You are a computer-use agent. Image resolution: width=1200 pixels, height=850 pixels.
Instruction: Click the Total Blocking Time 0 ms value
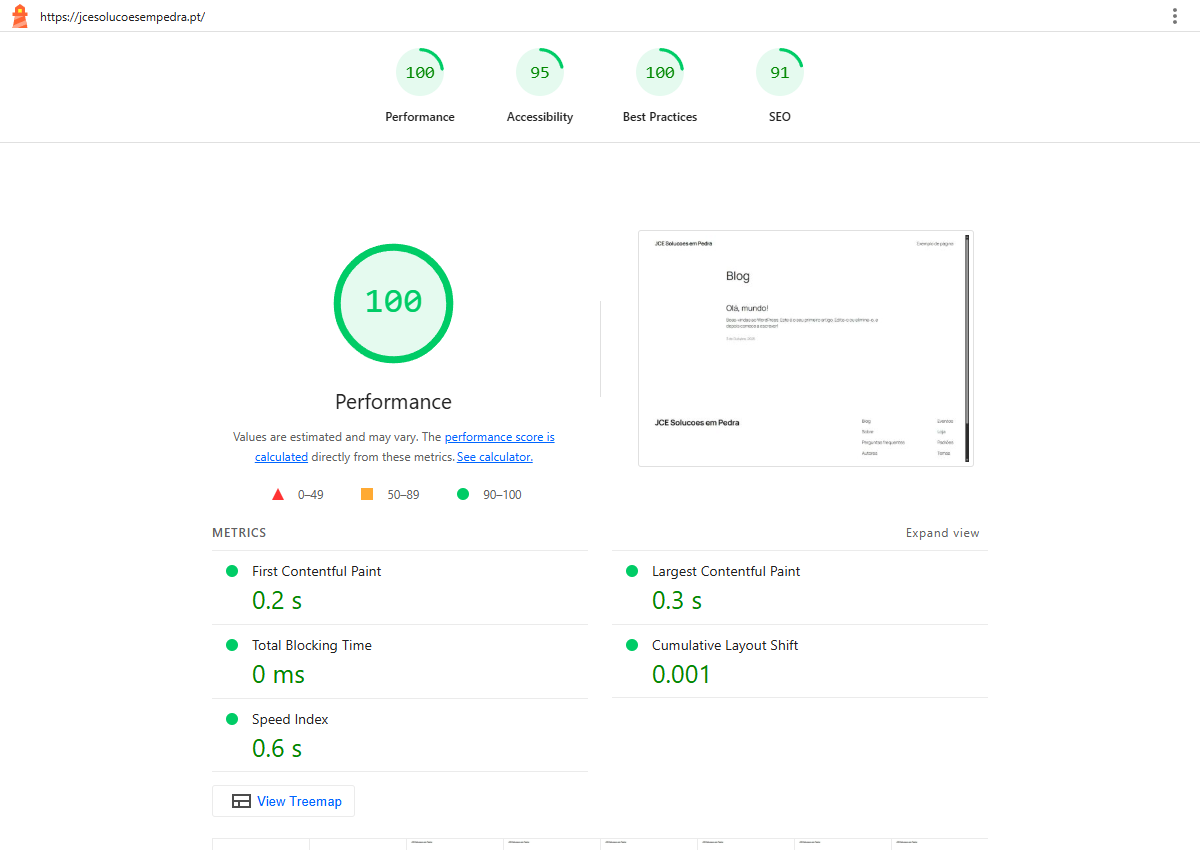tap(278, 675)
